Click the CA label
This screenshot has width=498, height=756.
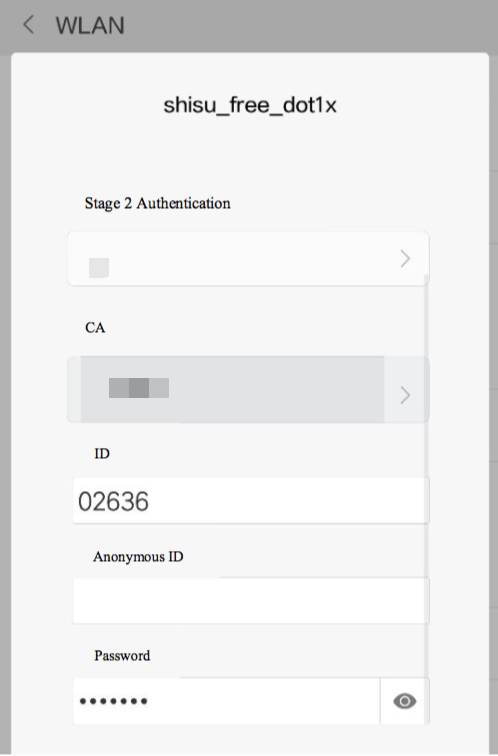click(x=95, y=328)
